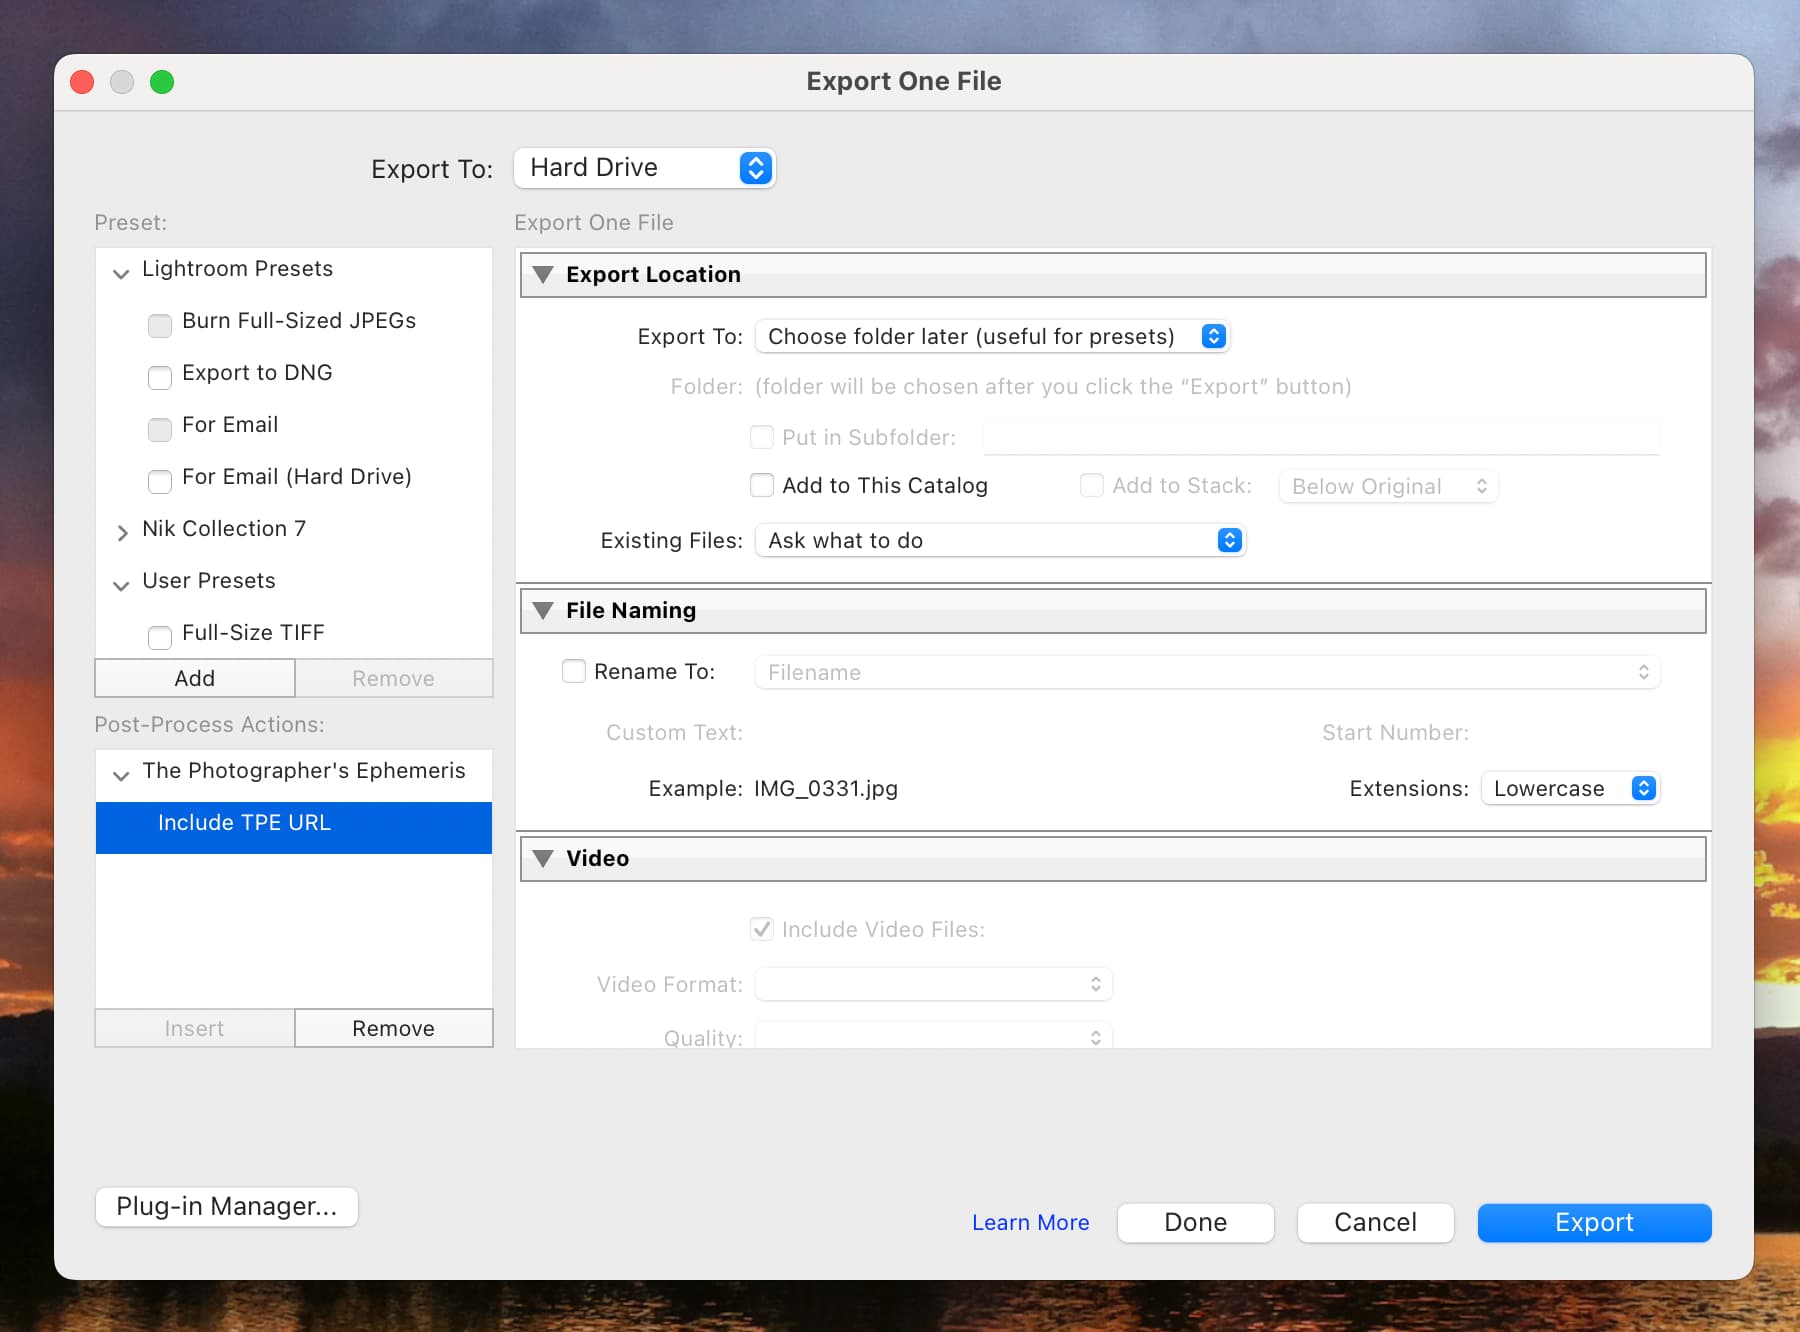This screenshot has width=1800, height=1332.
Task: Collapse the File Naming section triangle
Action: 543,610
